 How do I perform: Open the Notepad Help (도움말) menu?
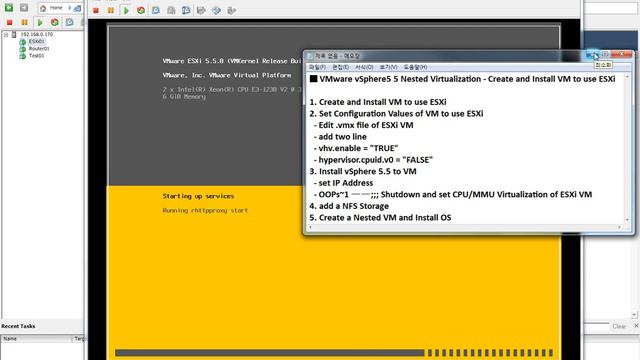pos(415,67)
